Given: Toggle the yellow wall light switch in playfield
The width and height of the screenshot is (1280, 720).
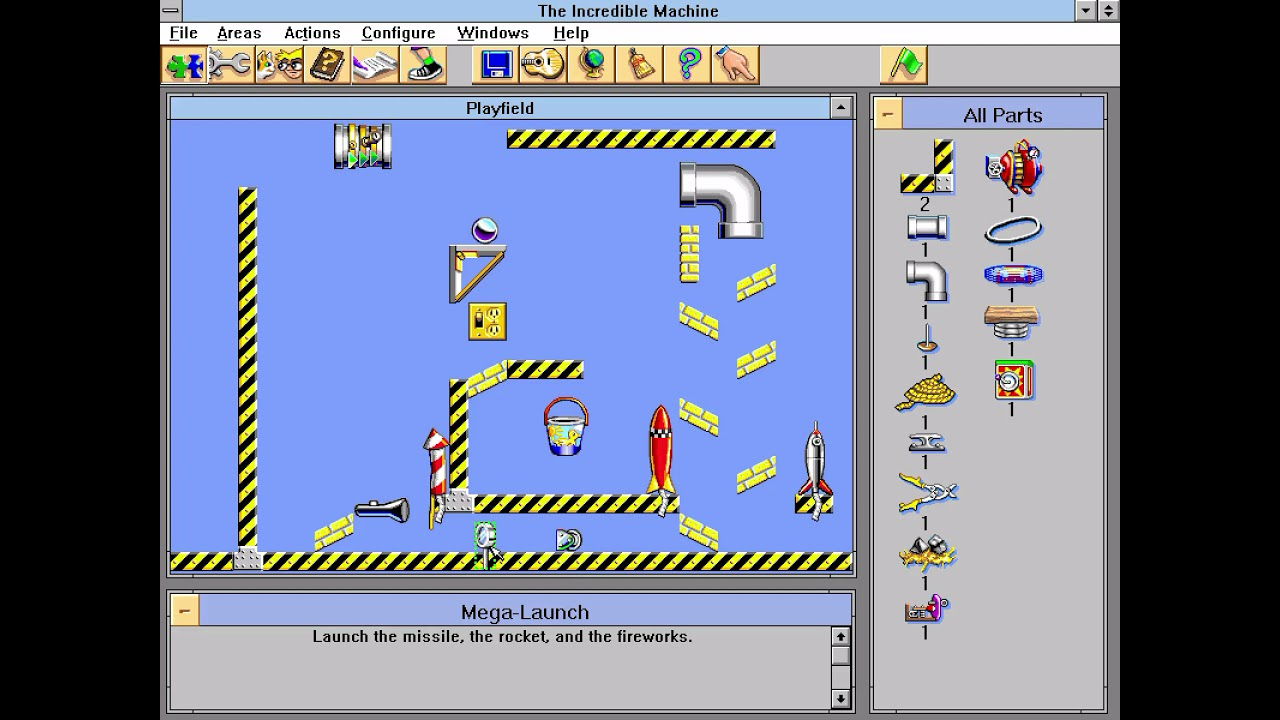Looking at the screenshot, I should pyautogui.click(x=487, y=322).
